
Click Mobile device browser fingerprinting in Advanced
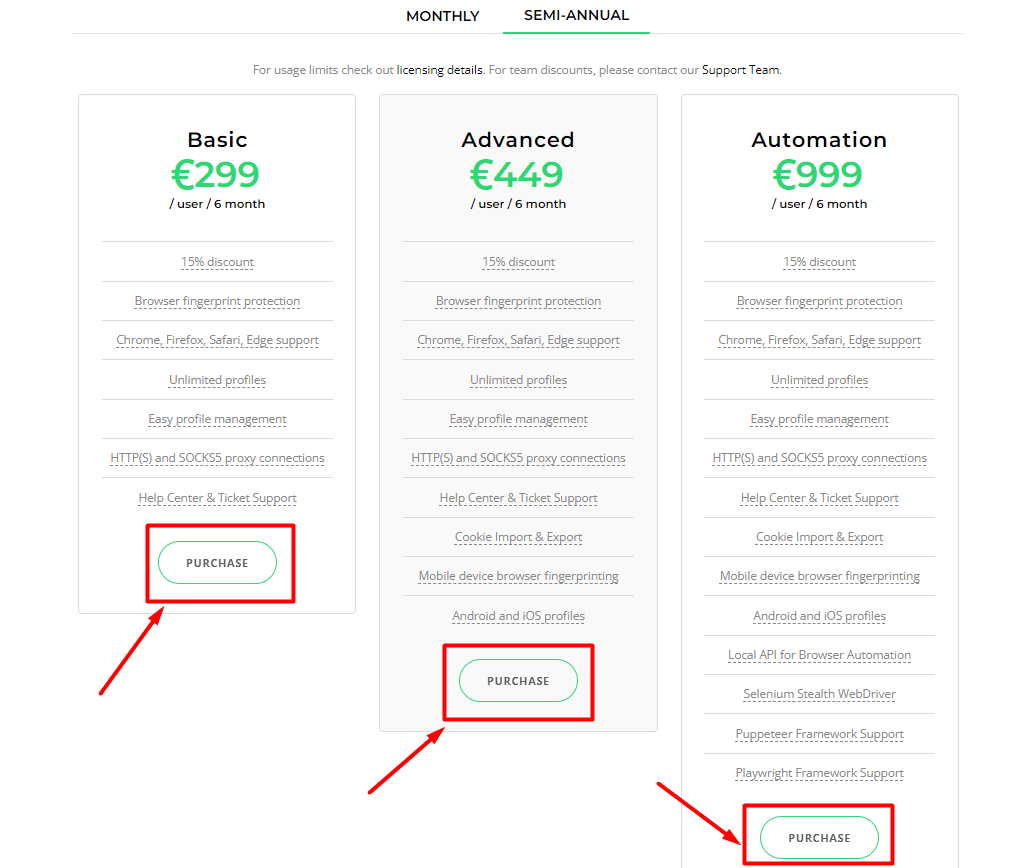point(518,576)
